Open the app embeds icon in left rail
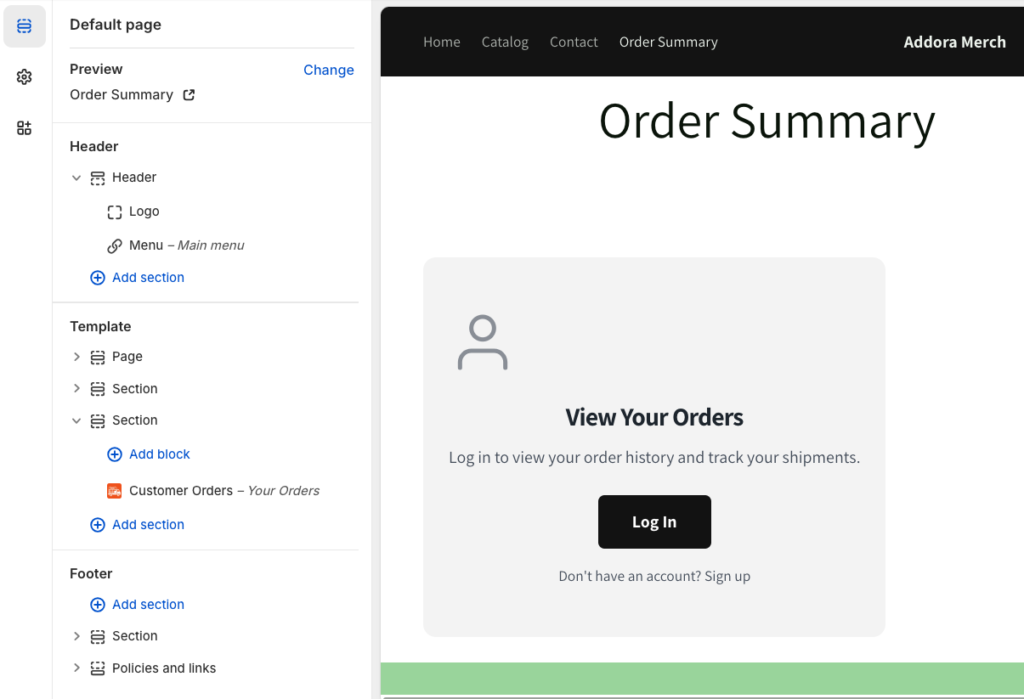This screenshot has height=699, width=1024. tap(25, 128)
